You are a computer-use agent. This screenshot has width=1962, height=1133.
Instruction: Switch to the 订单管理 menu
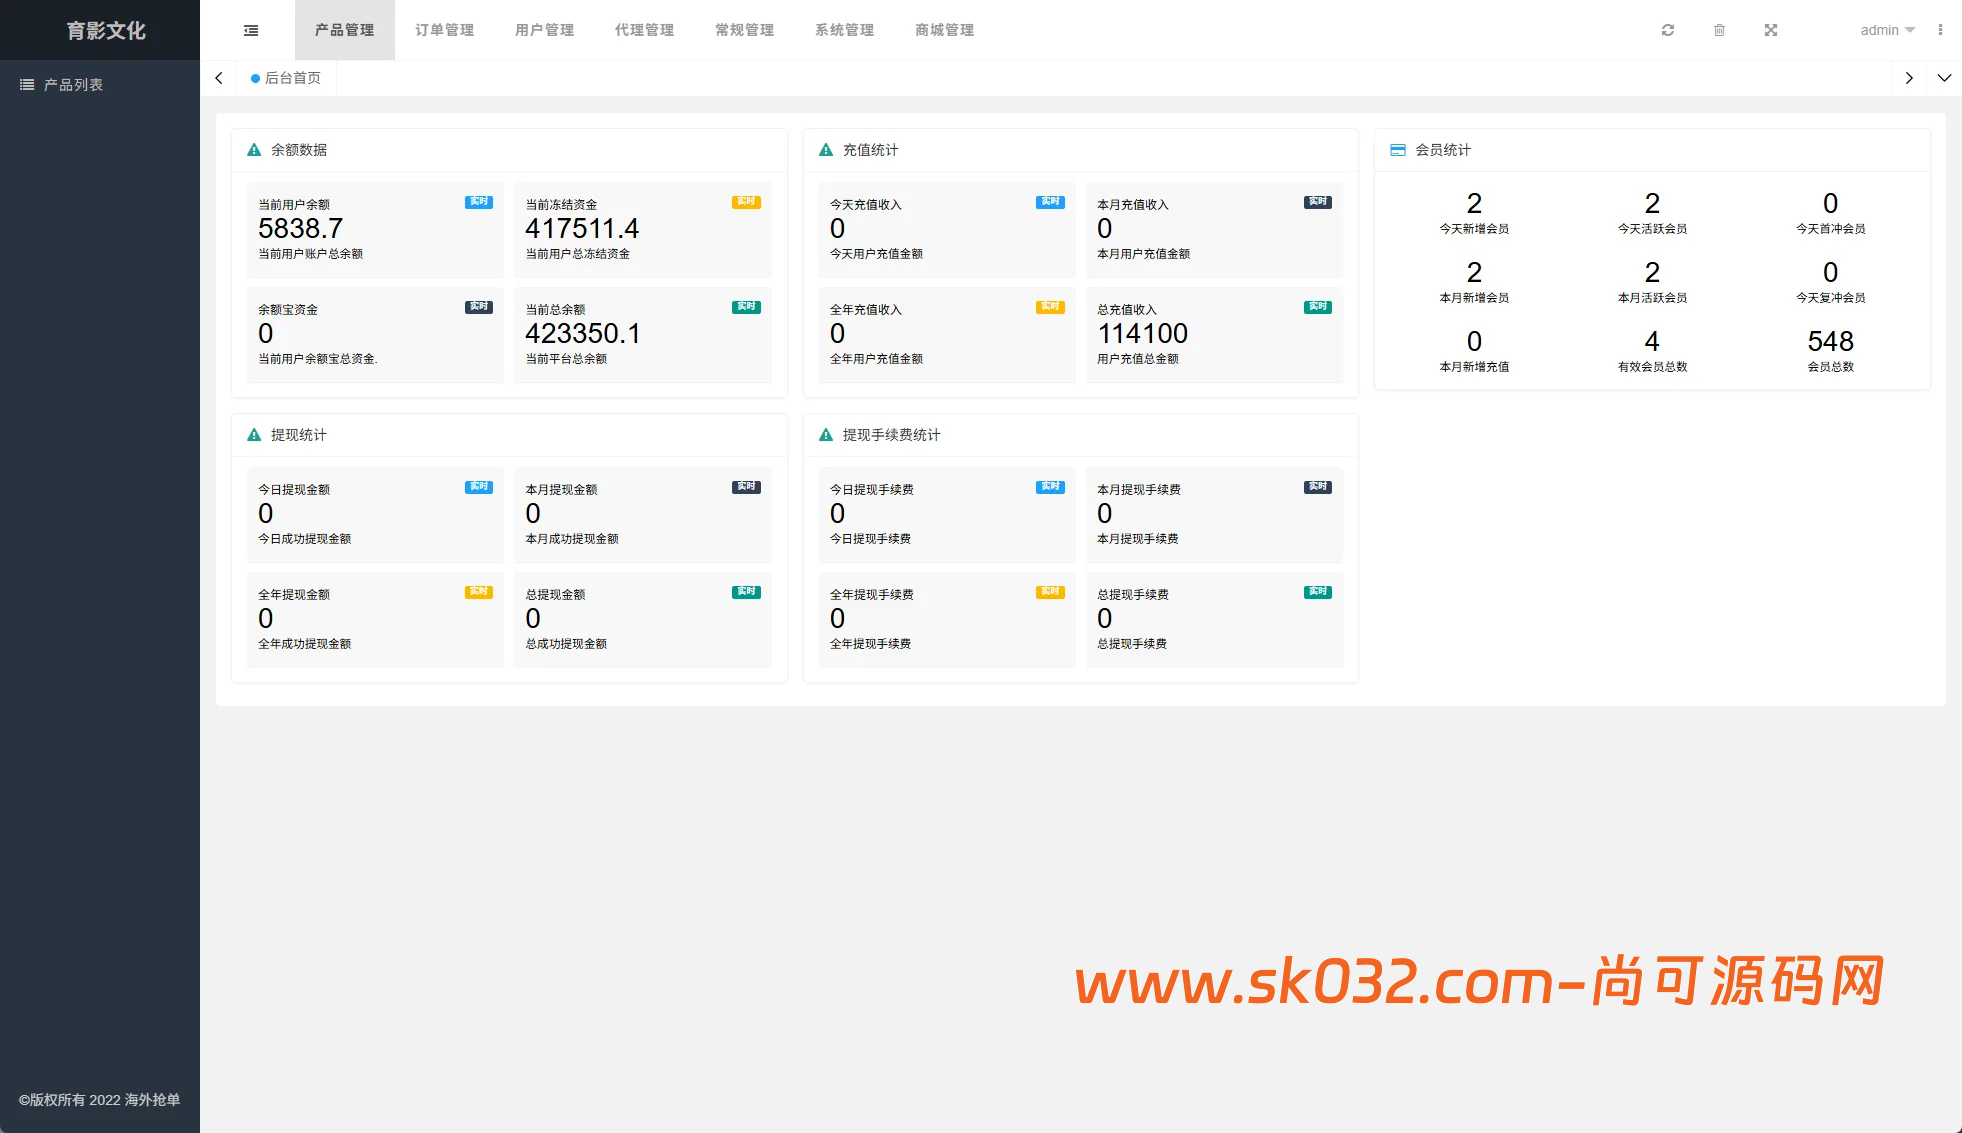pos(445,30)
